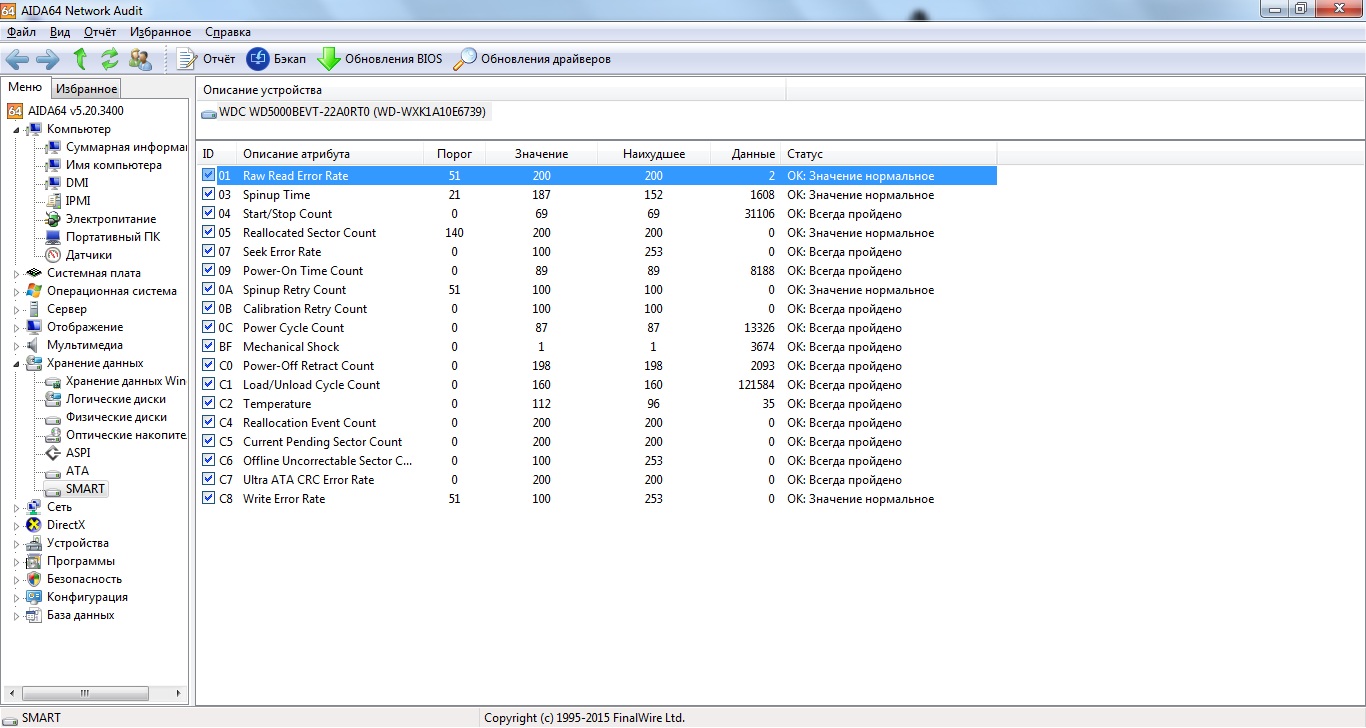The height and width of the screenshot is (728, 1366).
Task: Open the Файл menu
Action: pyautogui.click(x=21, y=32)
